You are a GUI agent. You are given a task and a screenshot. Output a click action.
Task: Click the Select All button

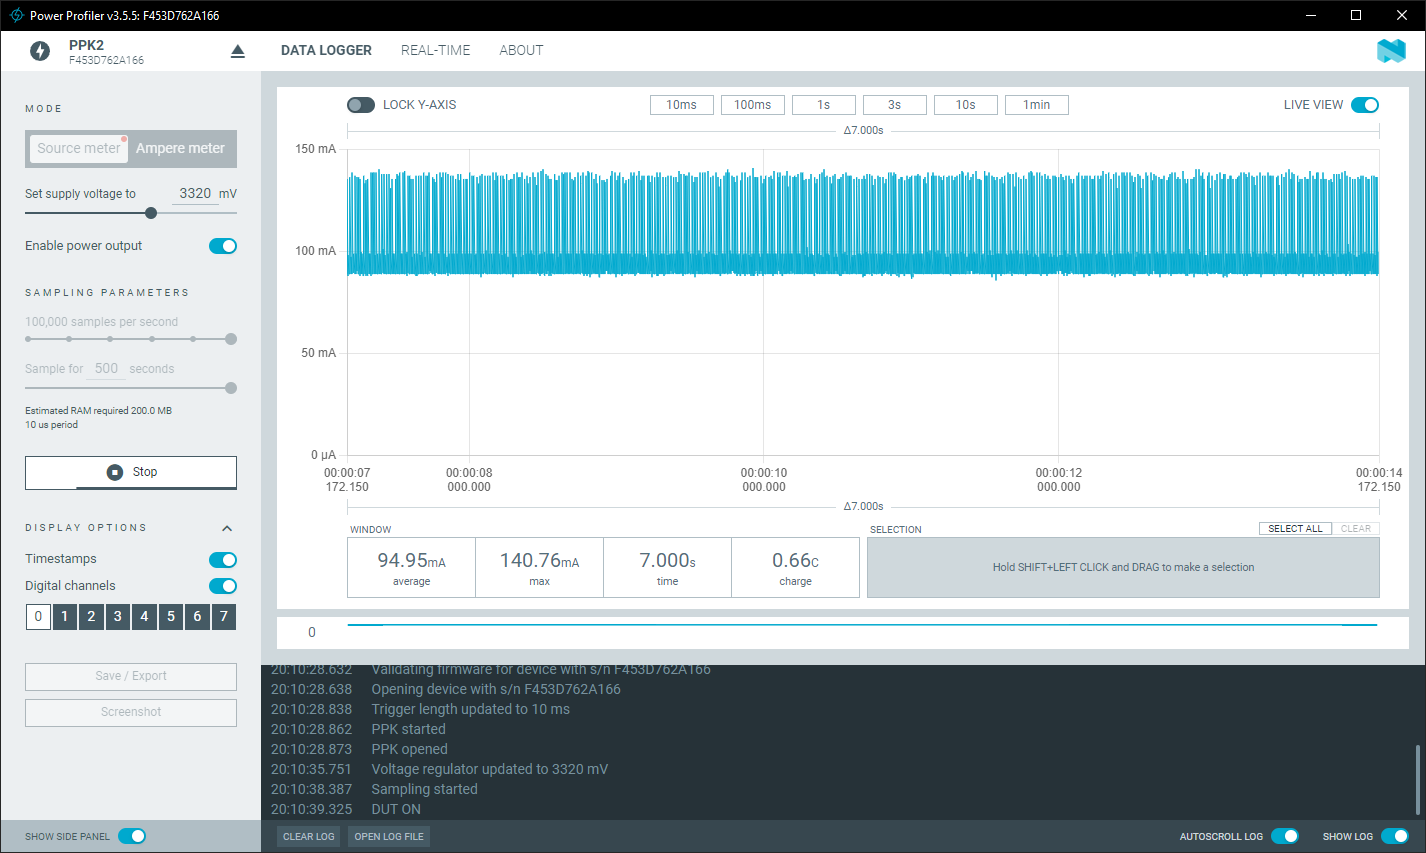click(1294, 528)
